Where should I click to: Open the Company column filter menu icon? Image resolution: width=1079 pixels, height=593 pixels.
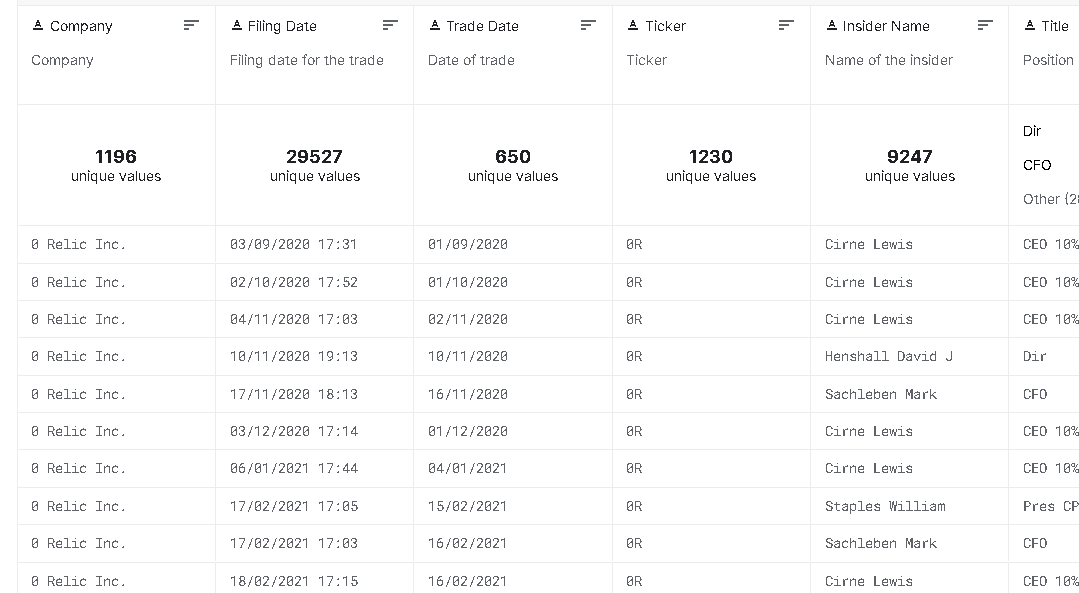coord(190,25)
